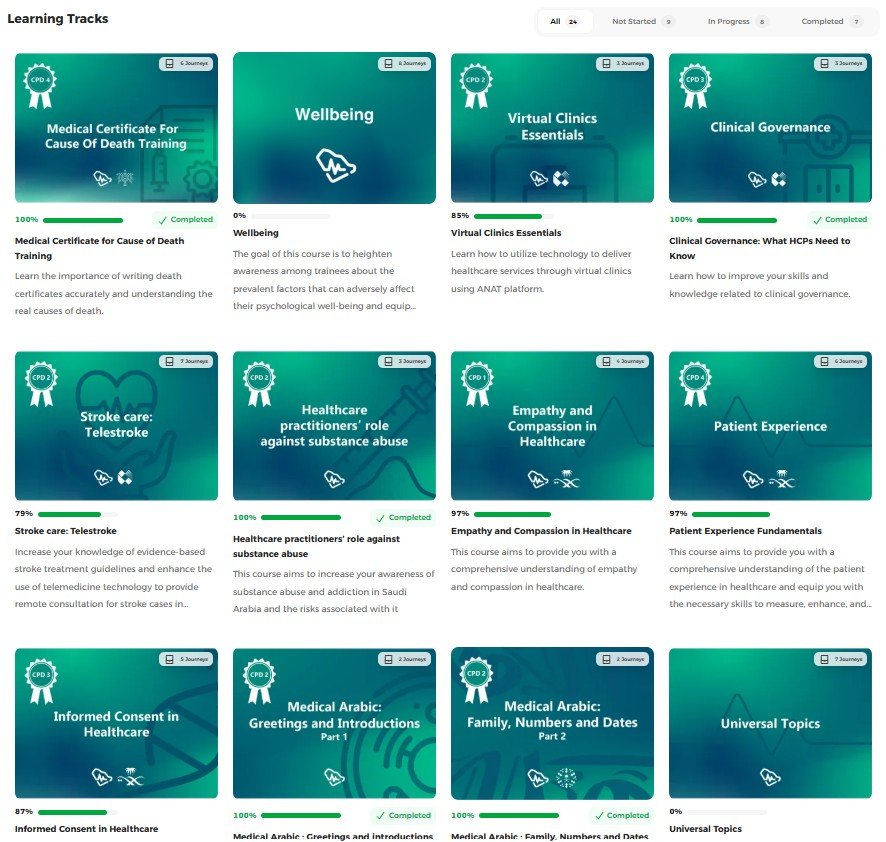Open the Healthcare practitioners' role against substance abuse thumbnail
This screenshot has width=886, height=842.
pos(334,426)
